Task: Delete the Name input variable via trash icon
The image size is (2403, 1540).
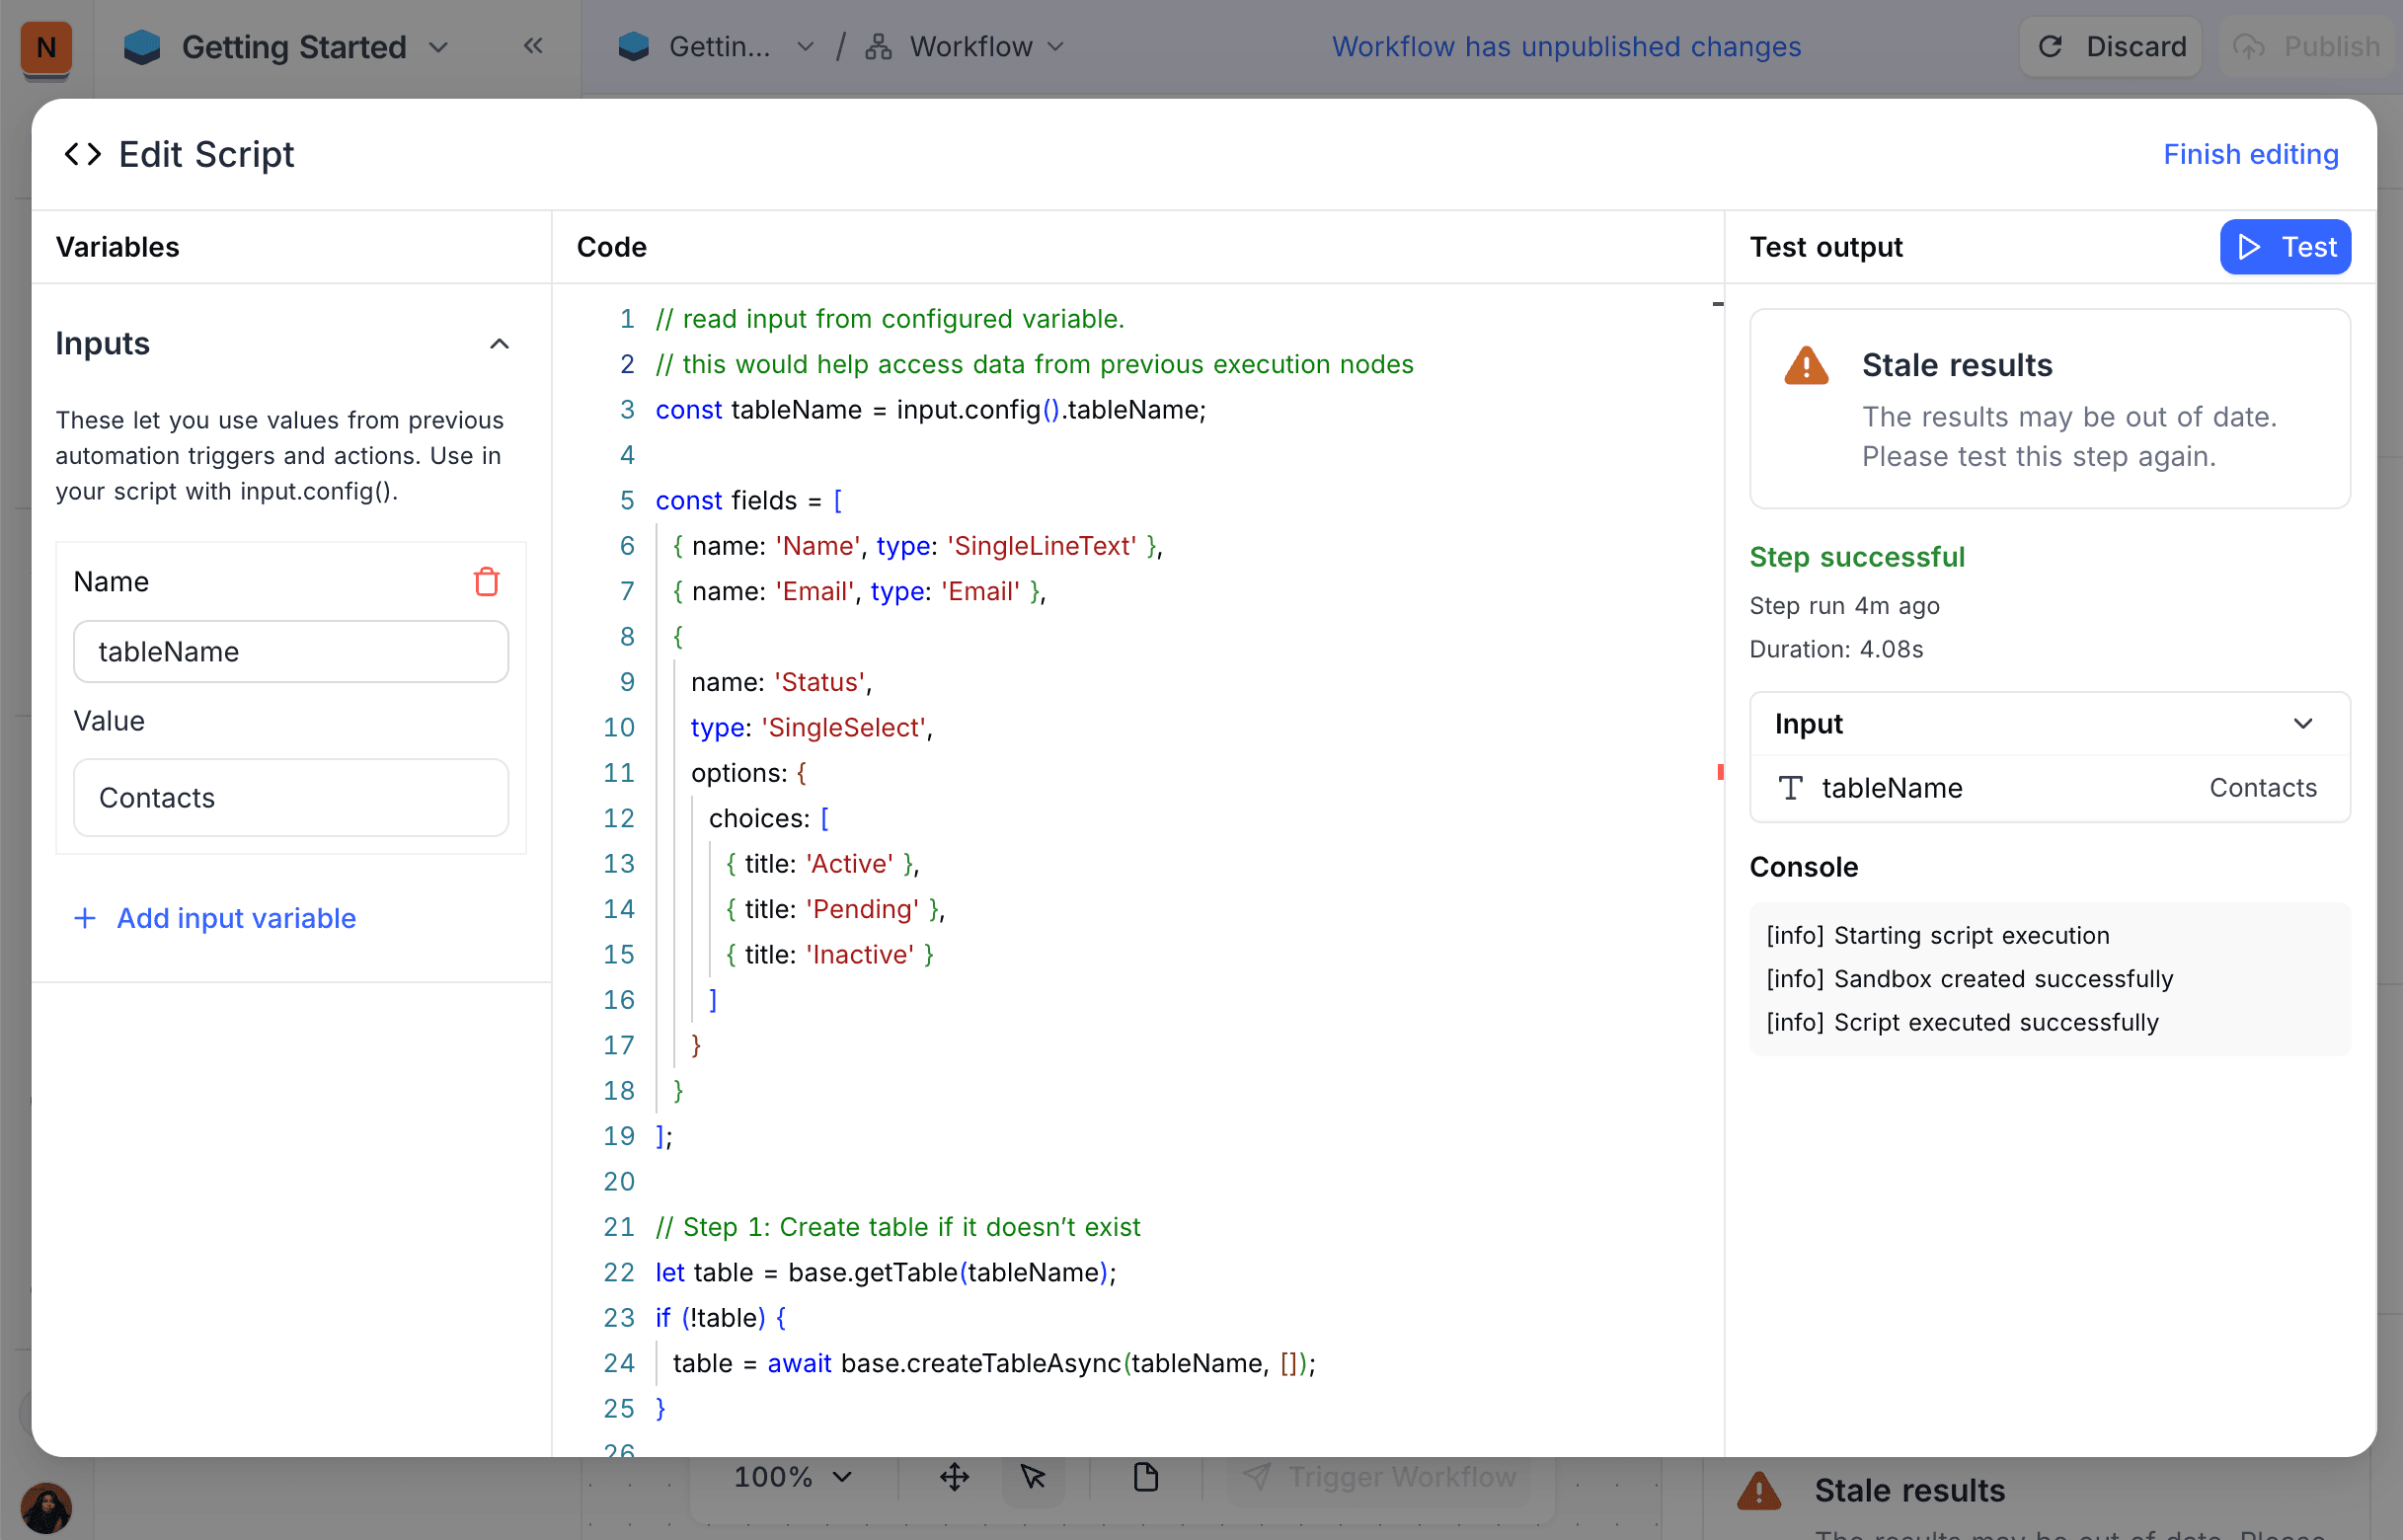Action: pos(487,581)
